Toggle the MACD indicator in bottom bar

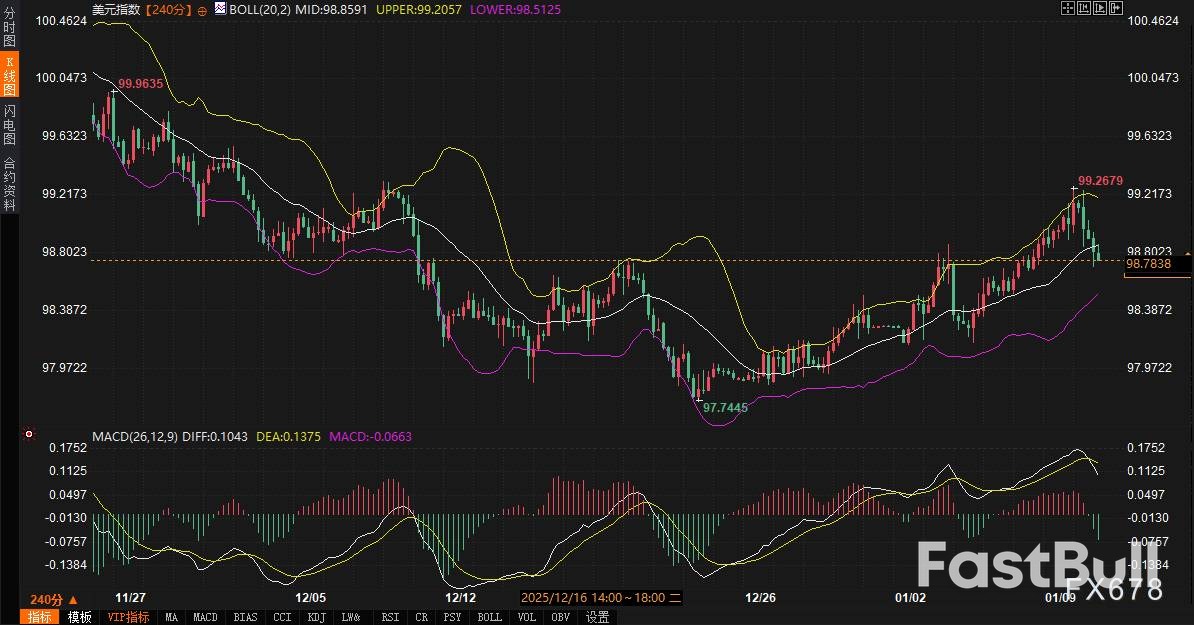[x=205, y=617]
